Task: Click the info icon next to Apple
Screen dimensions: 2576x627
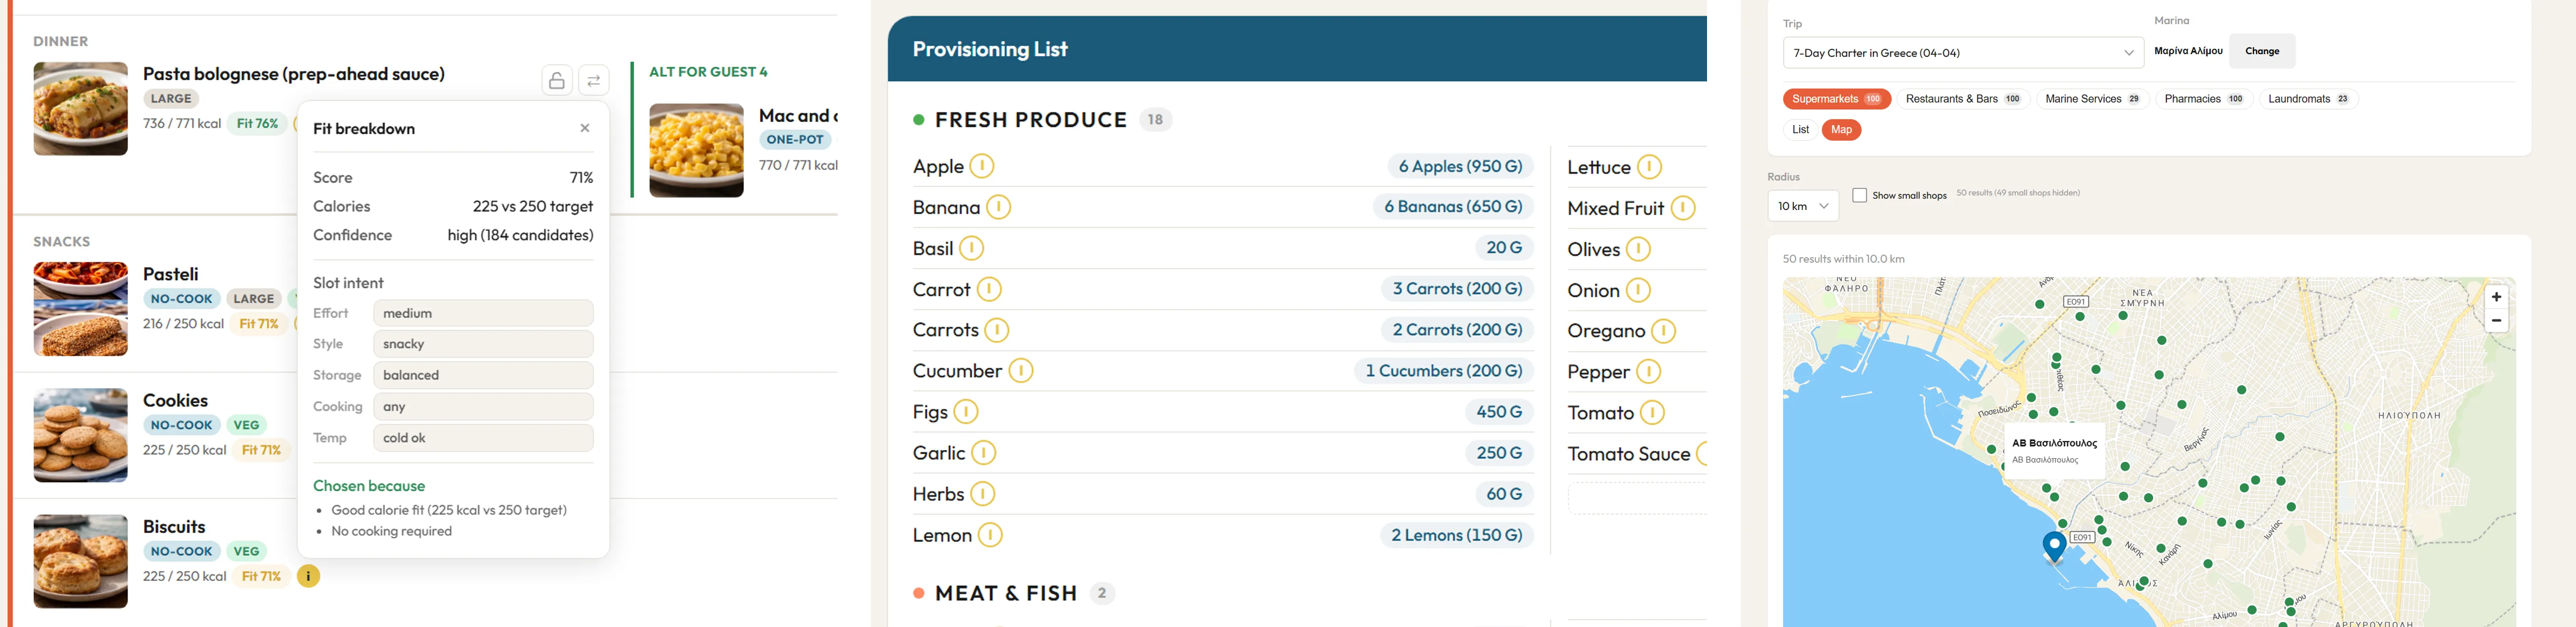Action: tap(982, 166)
